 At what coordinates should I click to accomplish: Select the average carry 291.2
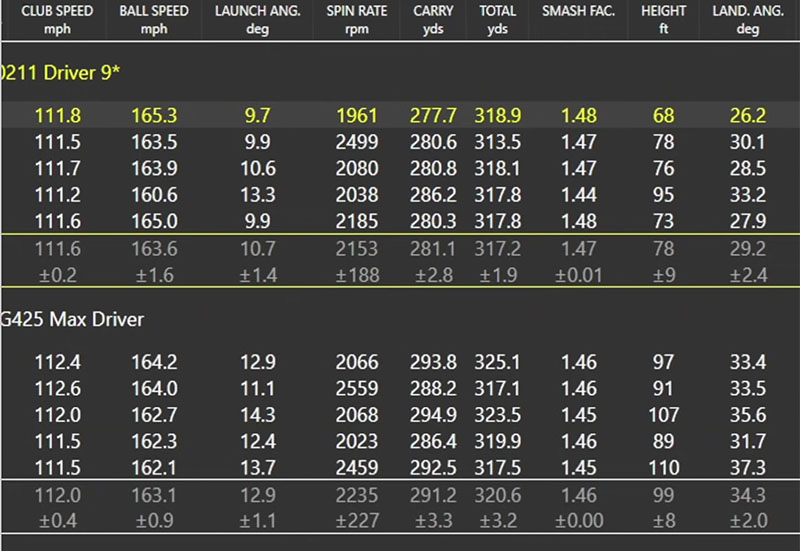433,496
